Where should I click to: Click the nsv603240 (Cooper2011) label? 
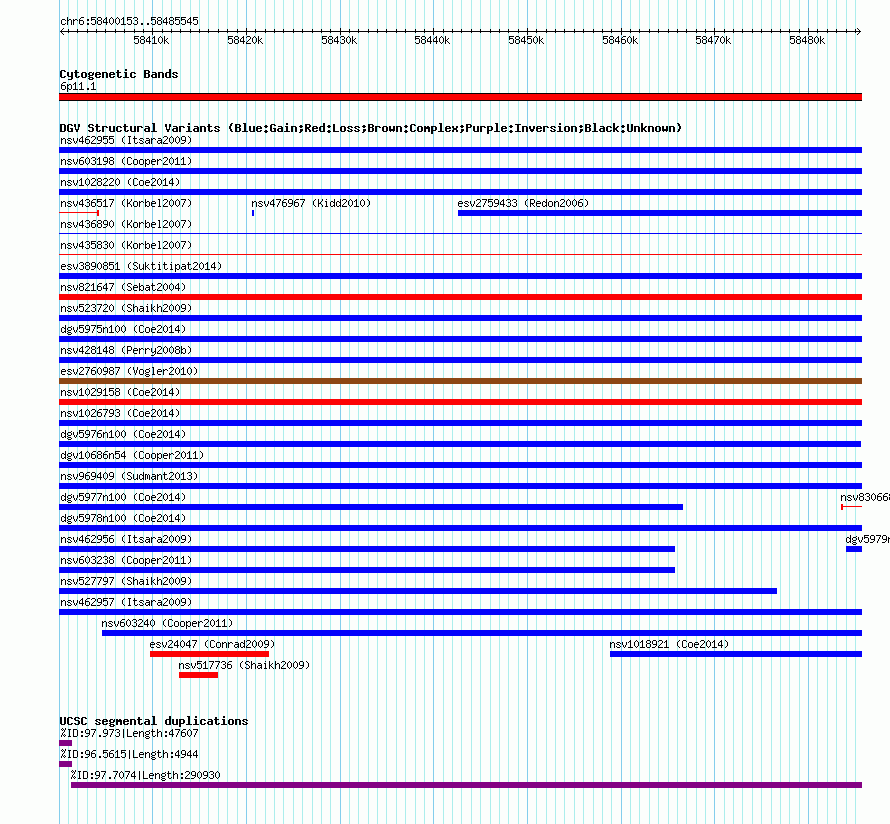(x=167, y=623)
